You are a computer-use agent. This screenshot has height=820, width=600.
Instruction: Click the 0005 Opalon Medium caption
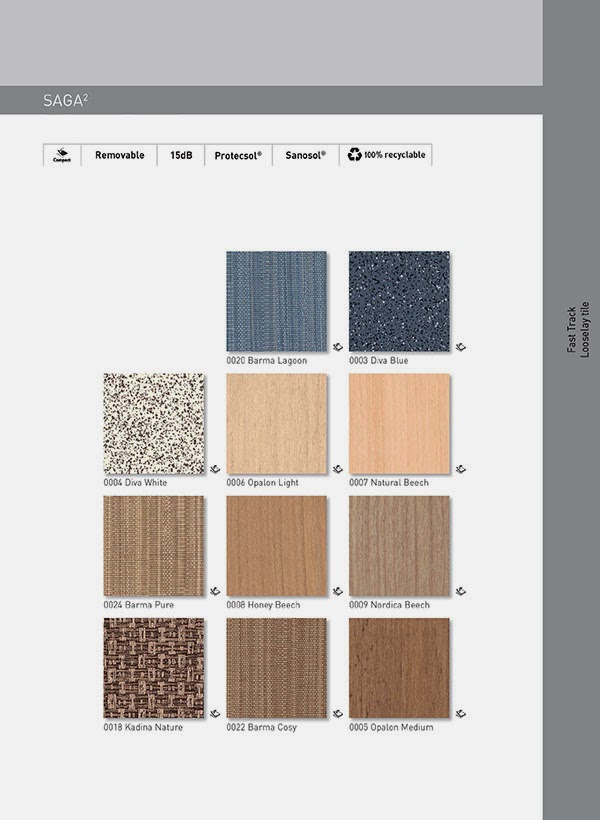pos(391,727)
